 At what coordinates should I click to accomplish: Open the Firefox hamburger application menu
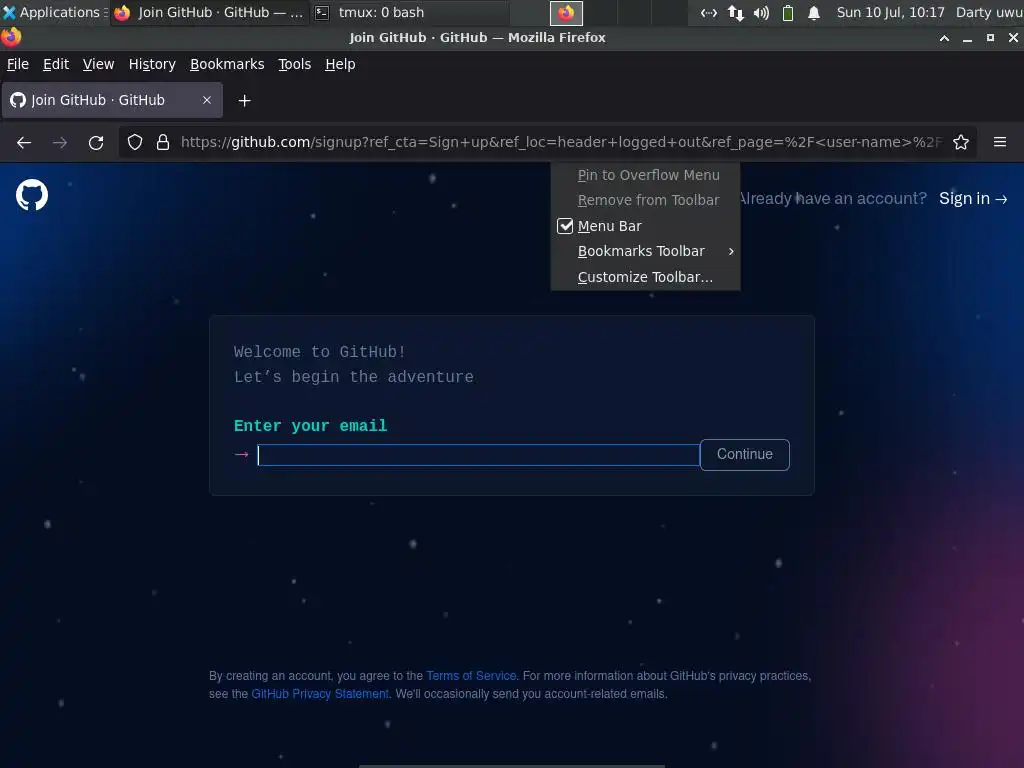pos(1000,142)
